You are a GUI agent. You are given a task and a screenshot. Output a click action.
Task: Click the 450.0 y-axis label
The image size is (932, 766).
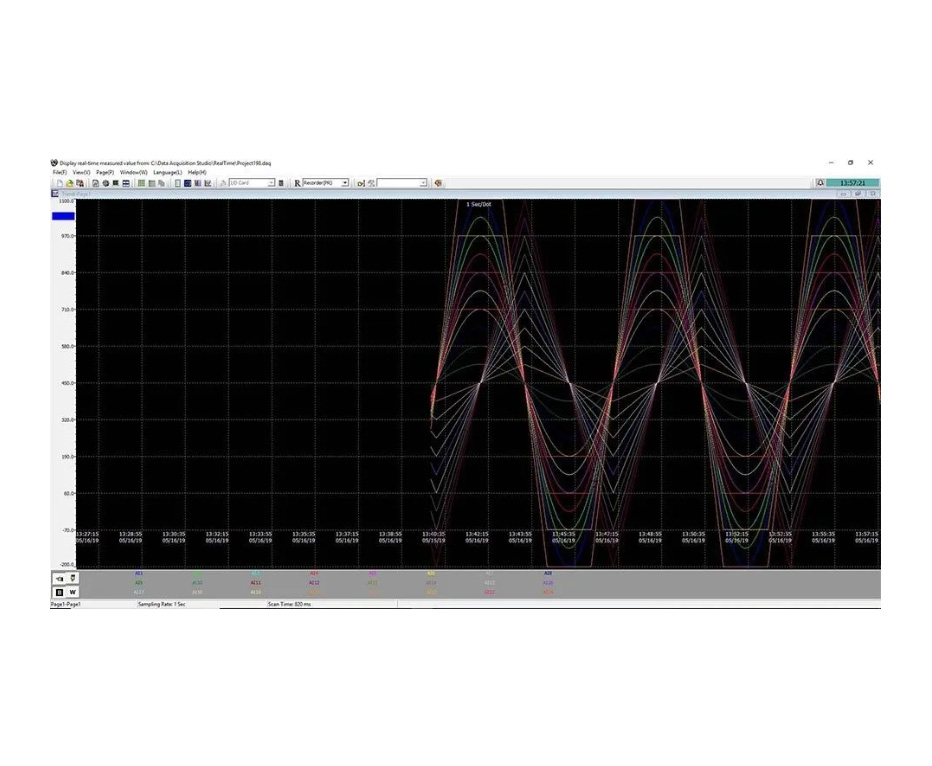pos(67,383)
